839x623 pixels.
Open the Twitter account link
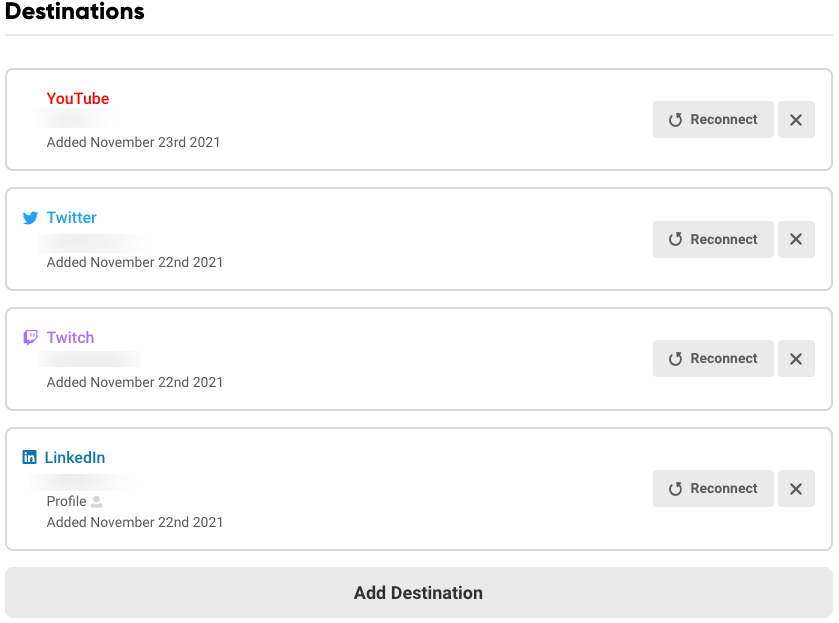point(70,217)
